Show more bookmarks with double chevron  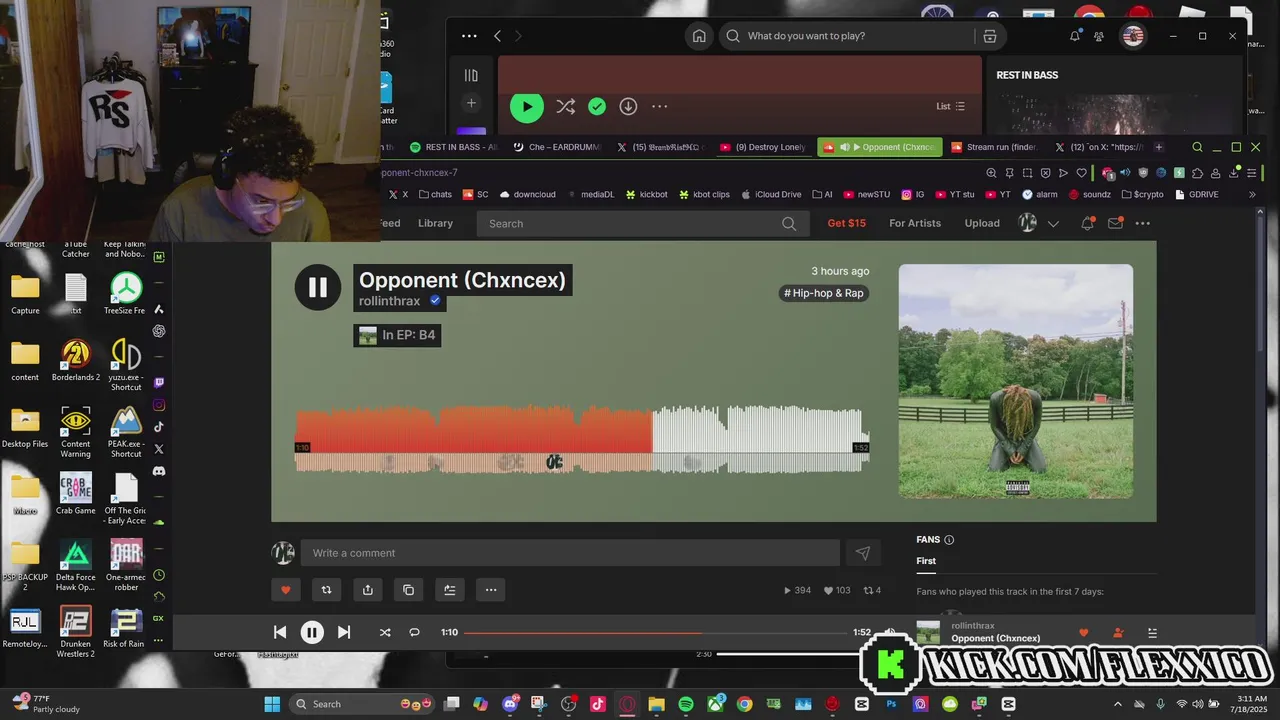click(1252, 195)
